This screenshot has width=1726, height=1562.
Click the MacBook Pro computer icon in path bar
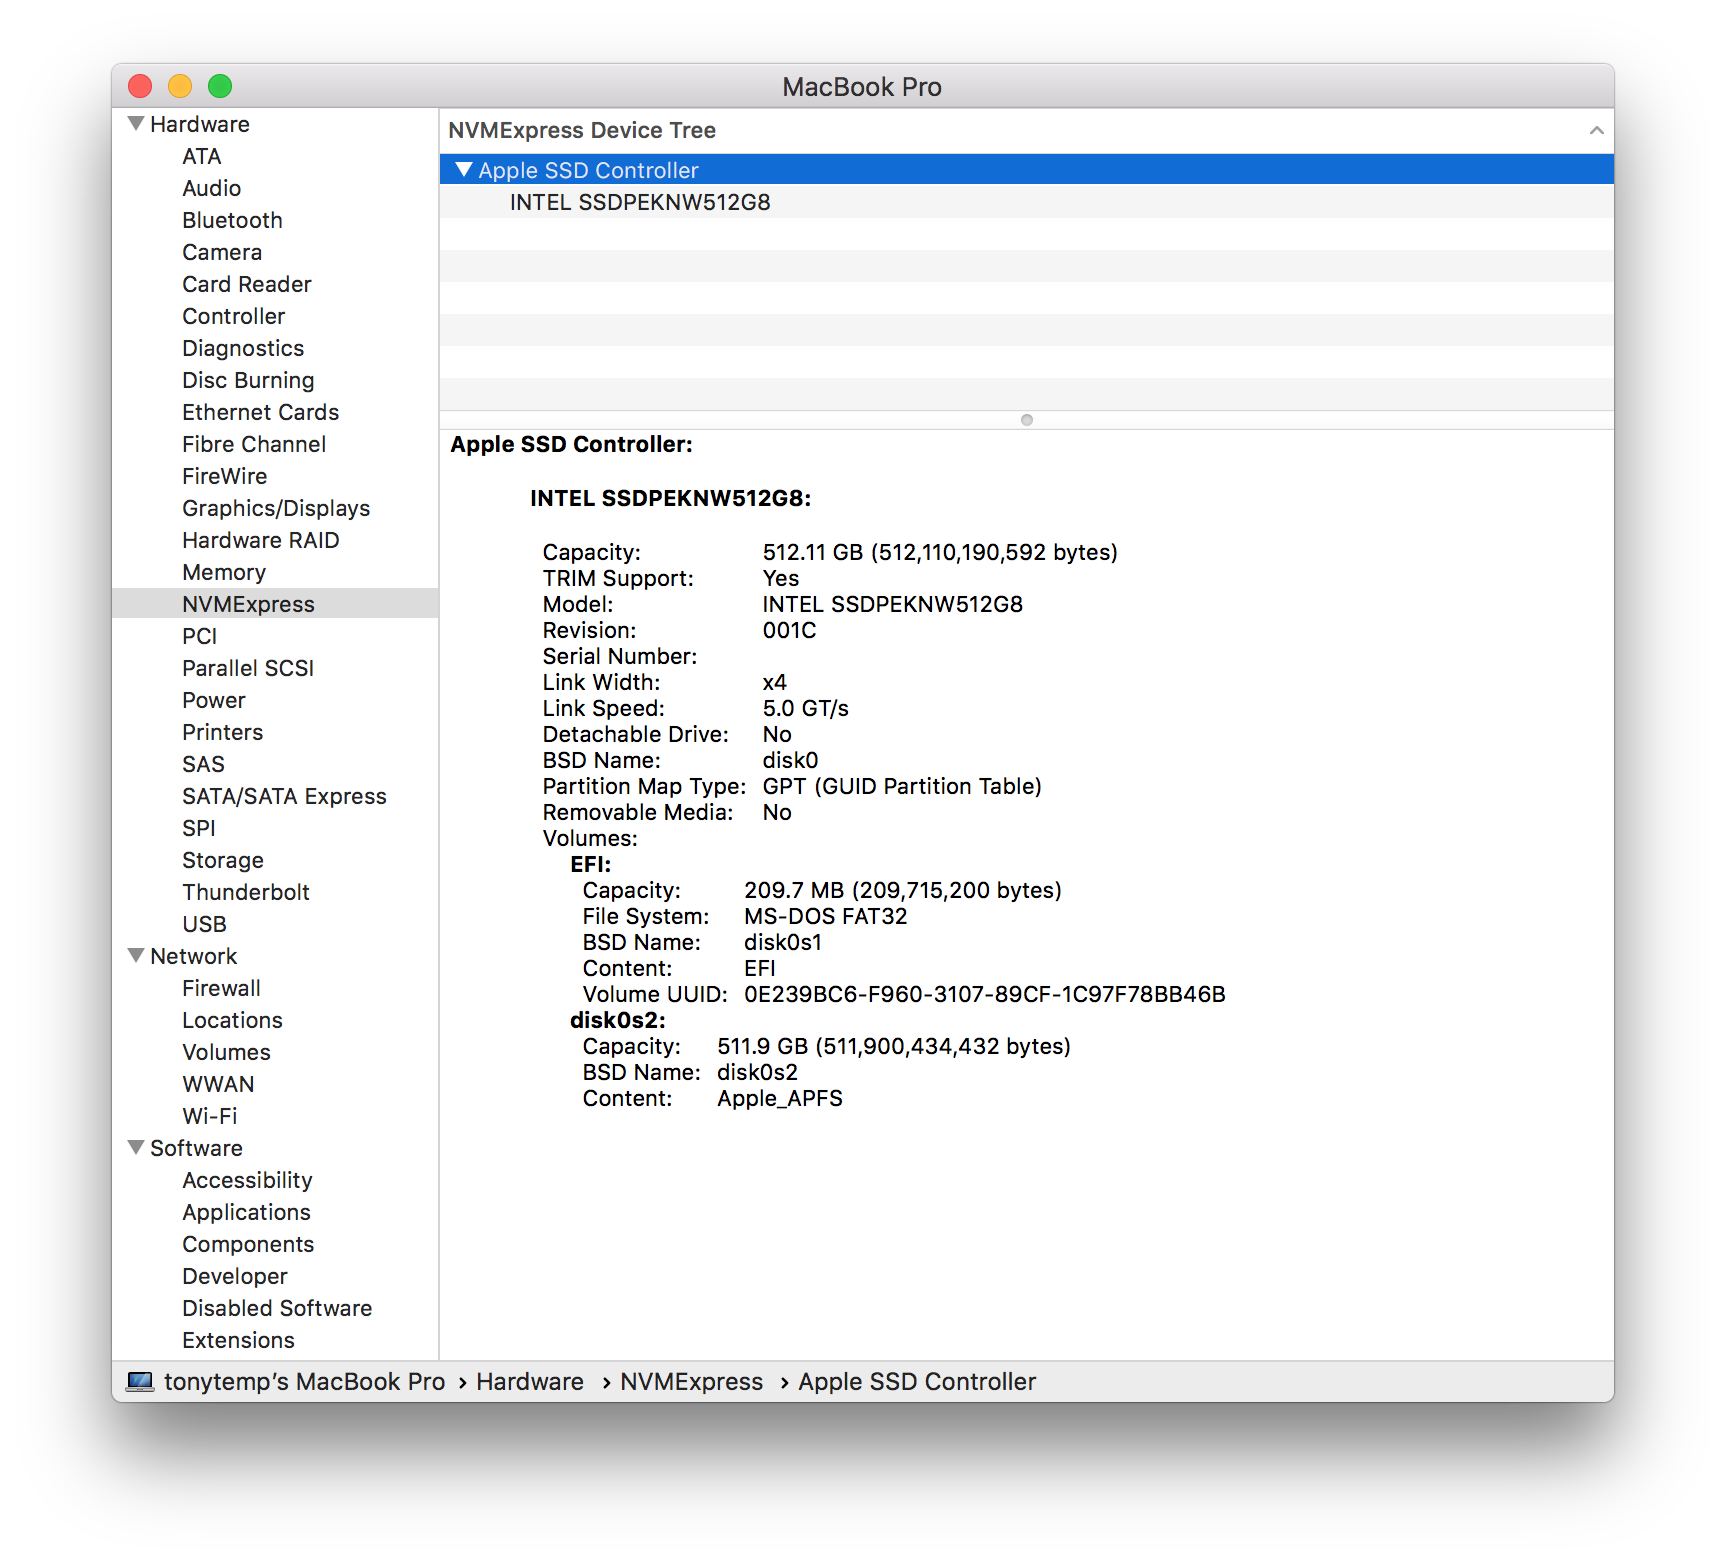click(140, 1382)
